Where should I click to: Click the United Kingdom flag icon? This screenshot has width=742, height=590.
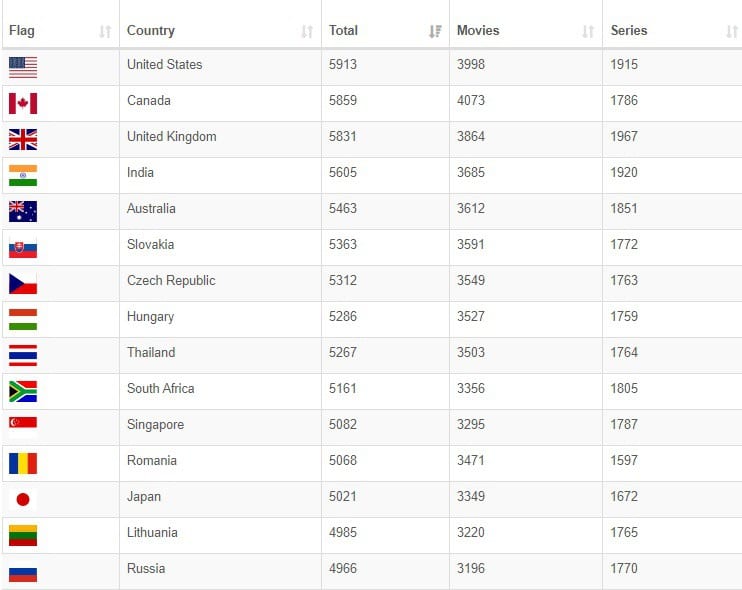click(23, 139)
